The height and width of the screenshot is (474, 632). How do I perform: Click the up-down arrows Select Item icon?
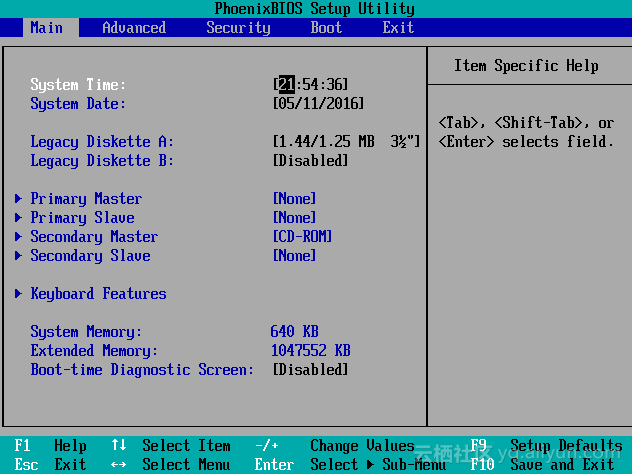coord(118,445)
